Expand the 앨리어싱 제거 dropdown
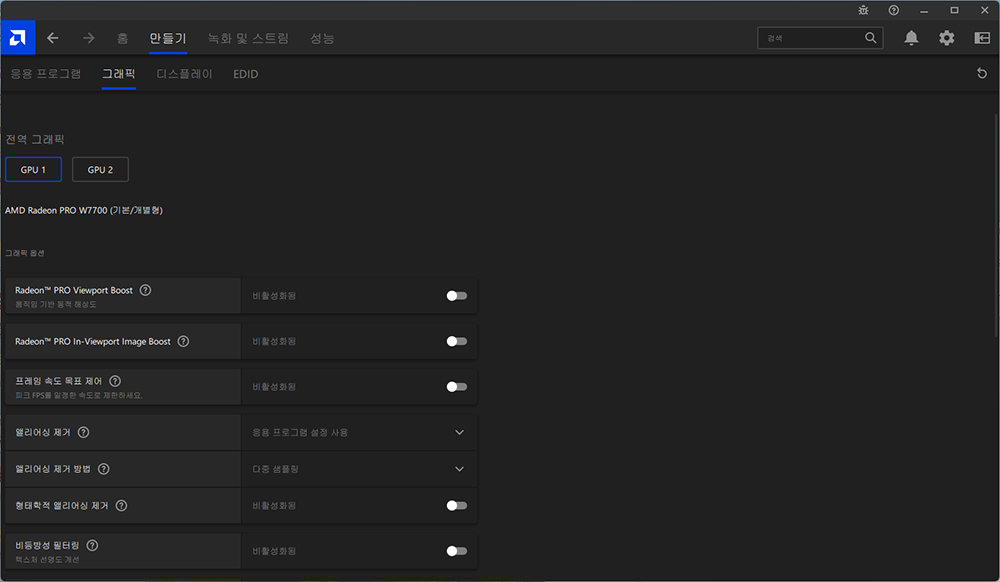 [459, 433]
